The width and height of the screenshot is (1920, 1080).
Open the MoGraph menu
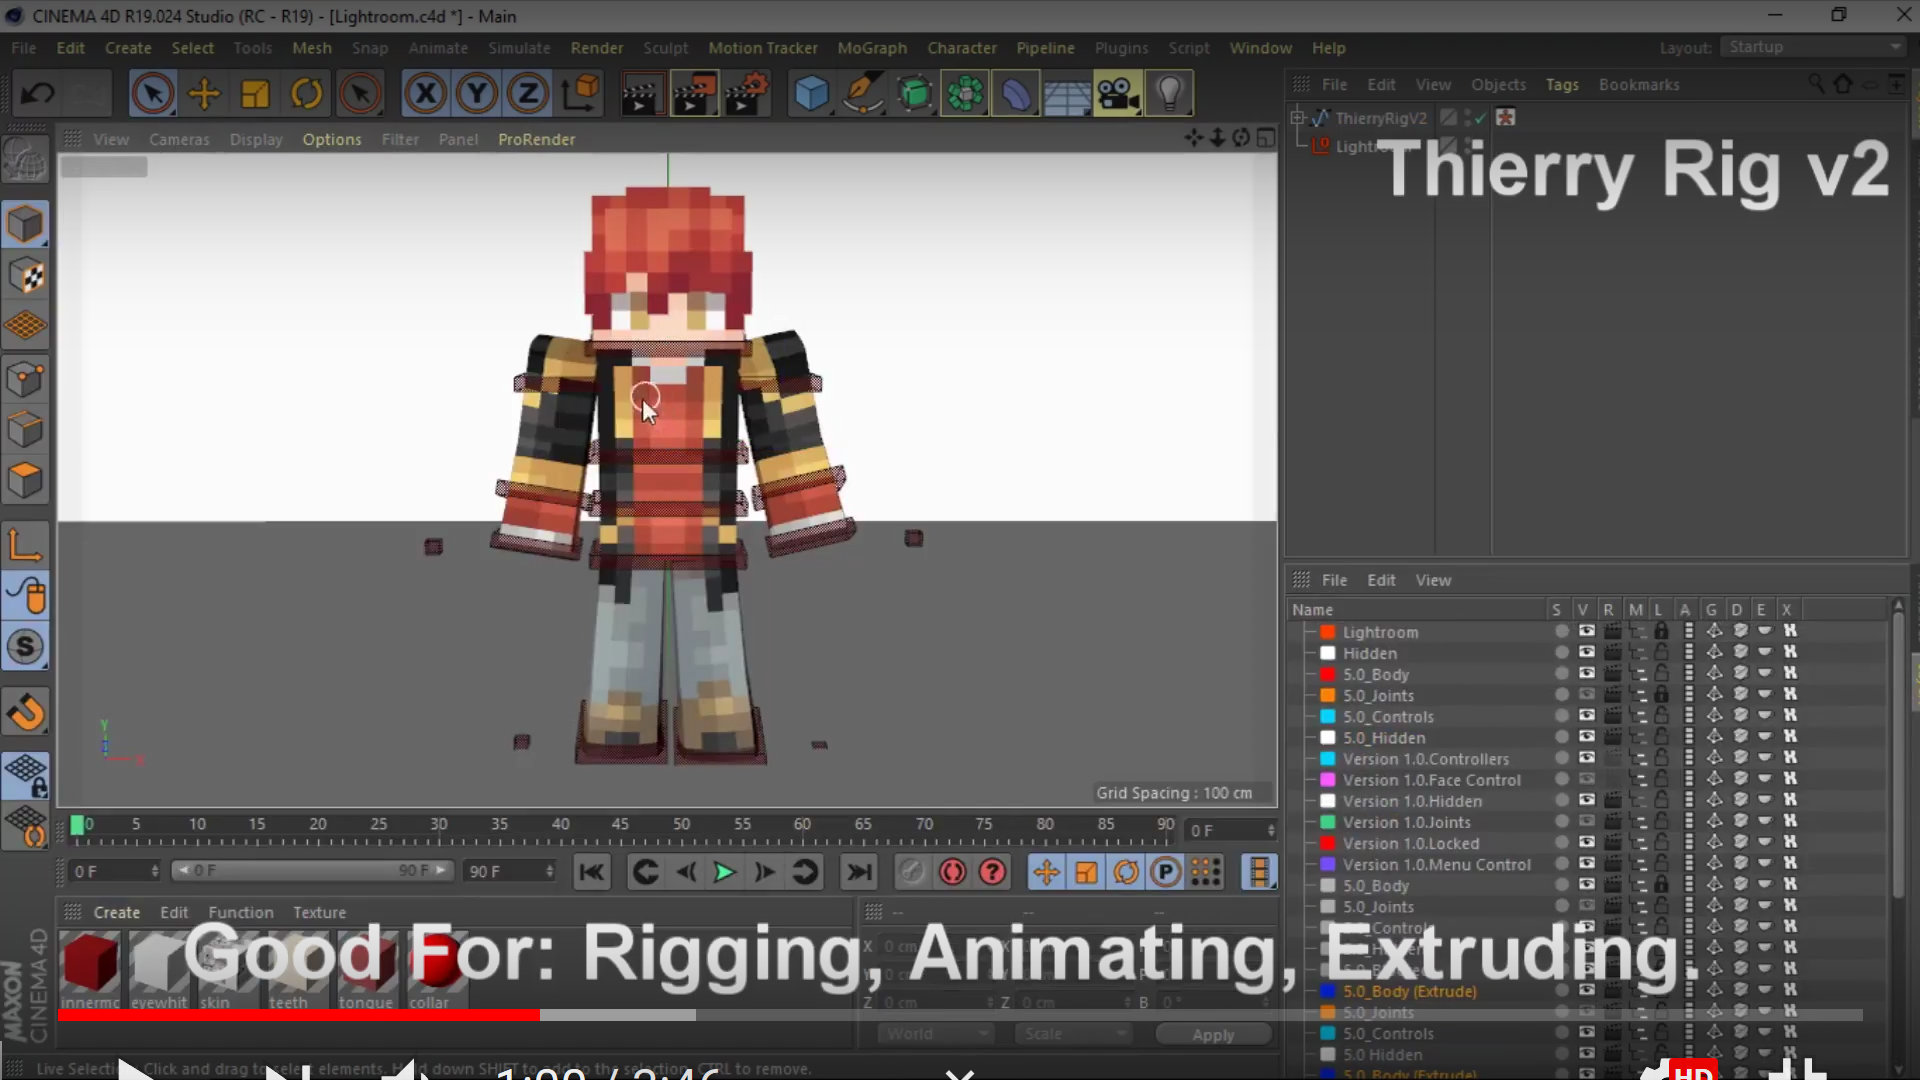click(872, 48)
